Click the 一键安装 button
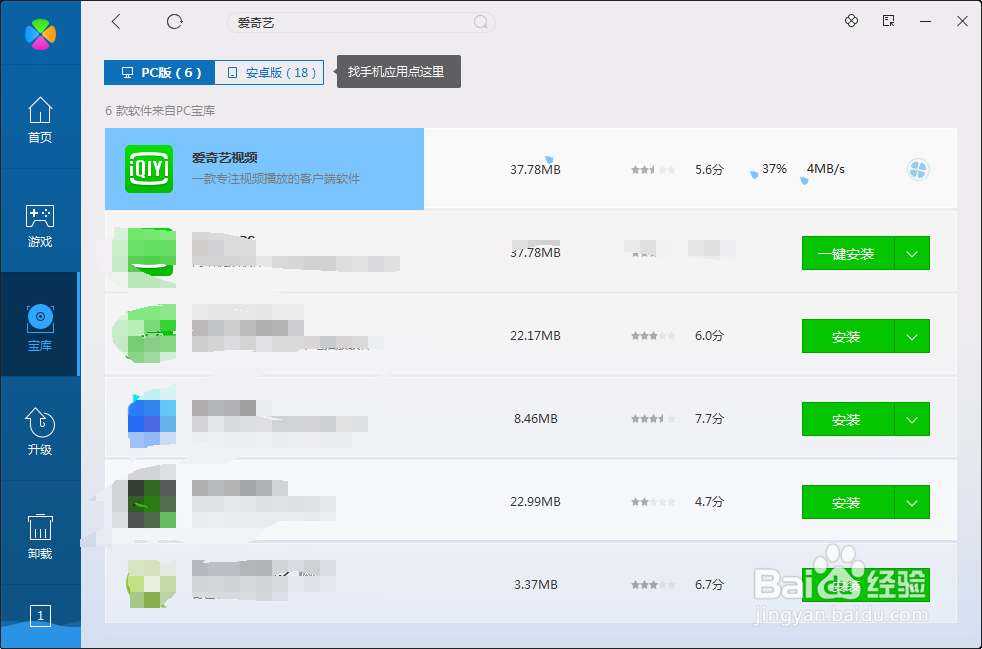 pyautogui.click(x=848, y=253)
